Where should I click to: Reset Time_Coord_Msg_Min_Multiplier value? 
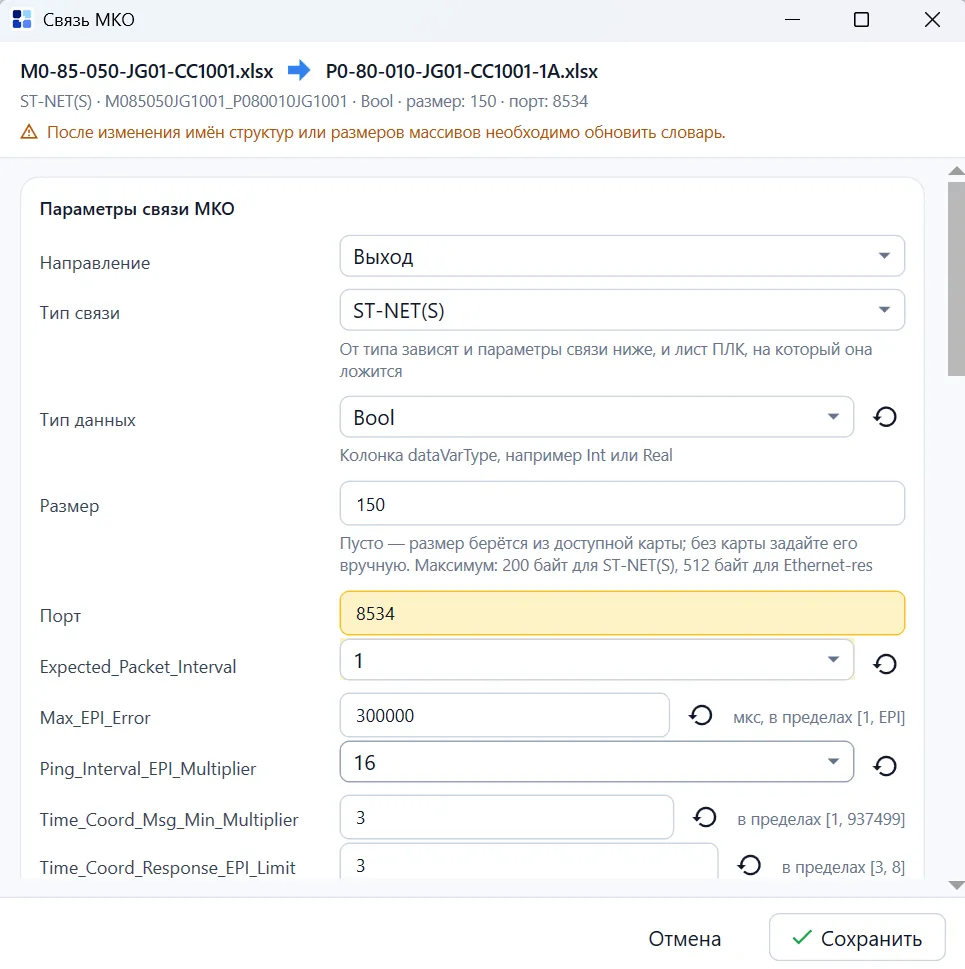[x=704, y=818]
